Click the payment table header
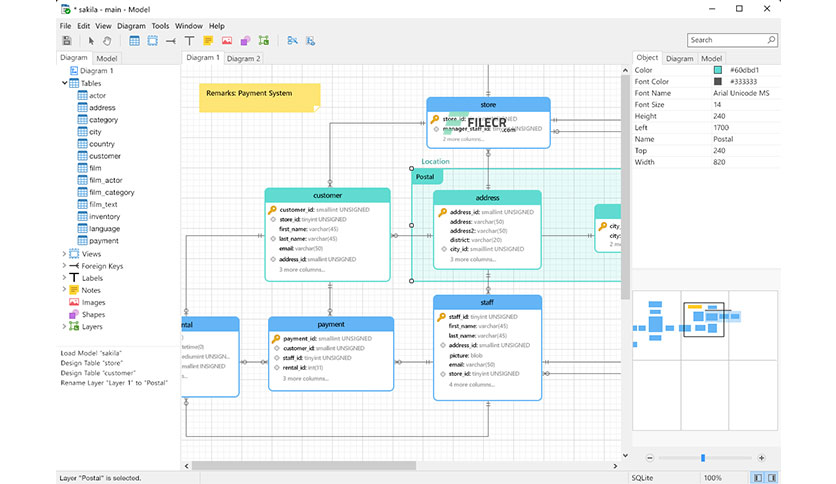 click(x=331, y=324)
